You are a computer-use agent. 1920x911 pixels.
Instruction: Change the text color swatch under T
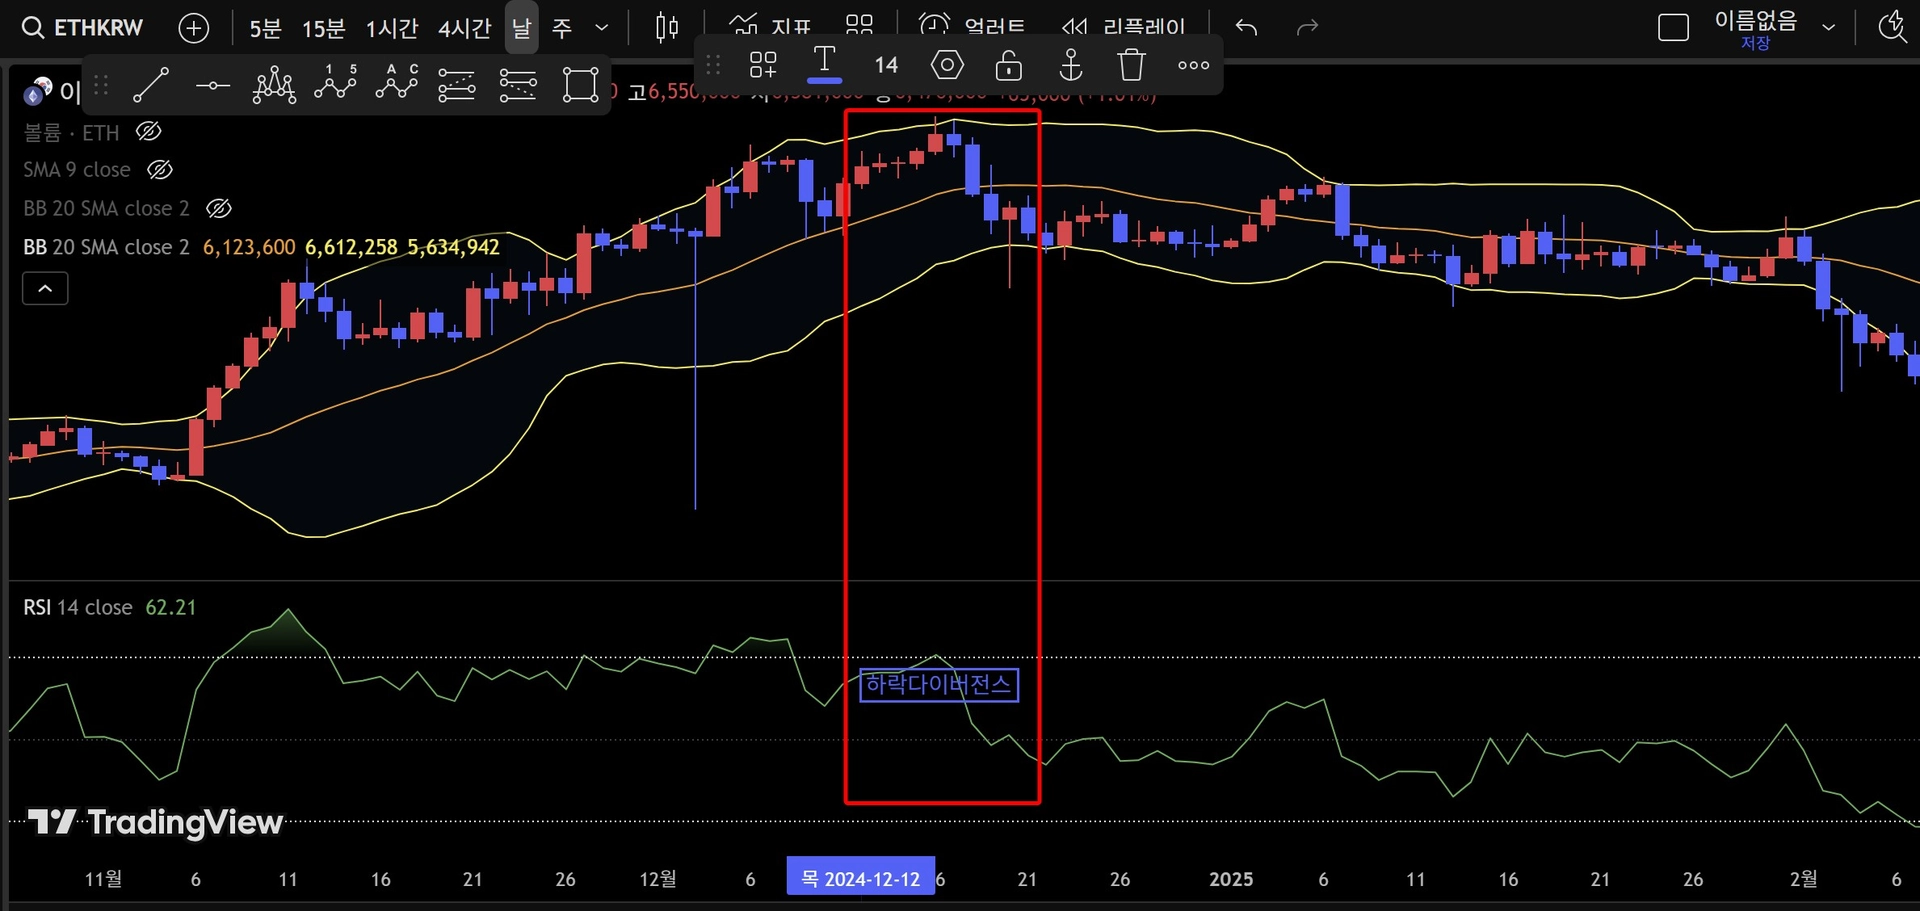[x=824, y=76]
